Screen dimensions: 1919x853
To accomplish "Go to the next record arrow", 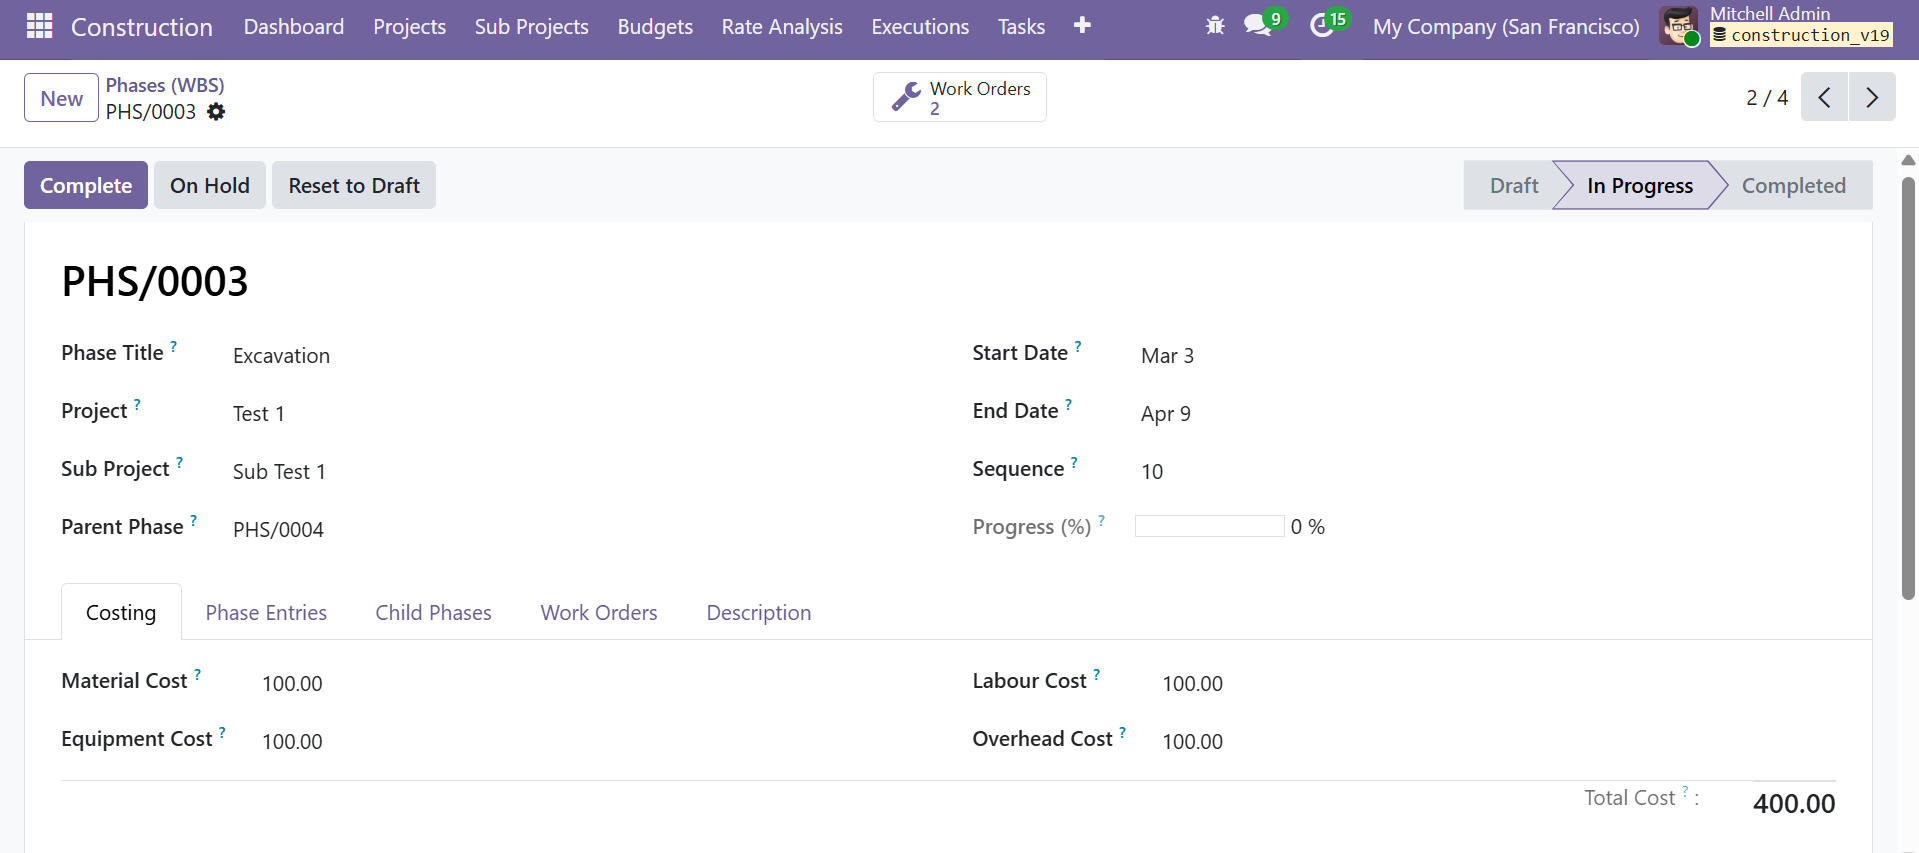I will pos(1872,97).
